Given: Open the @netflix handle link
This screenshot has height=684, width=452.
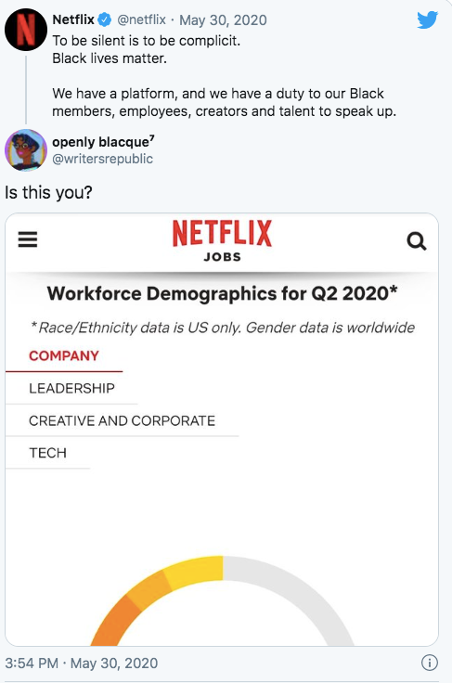Looking at the screenshot, I should pos(141,20).
